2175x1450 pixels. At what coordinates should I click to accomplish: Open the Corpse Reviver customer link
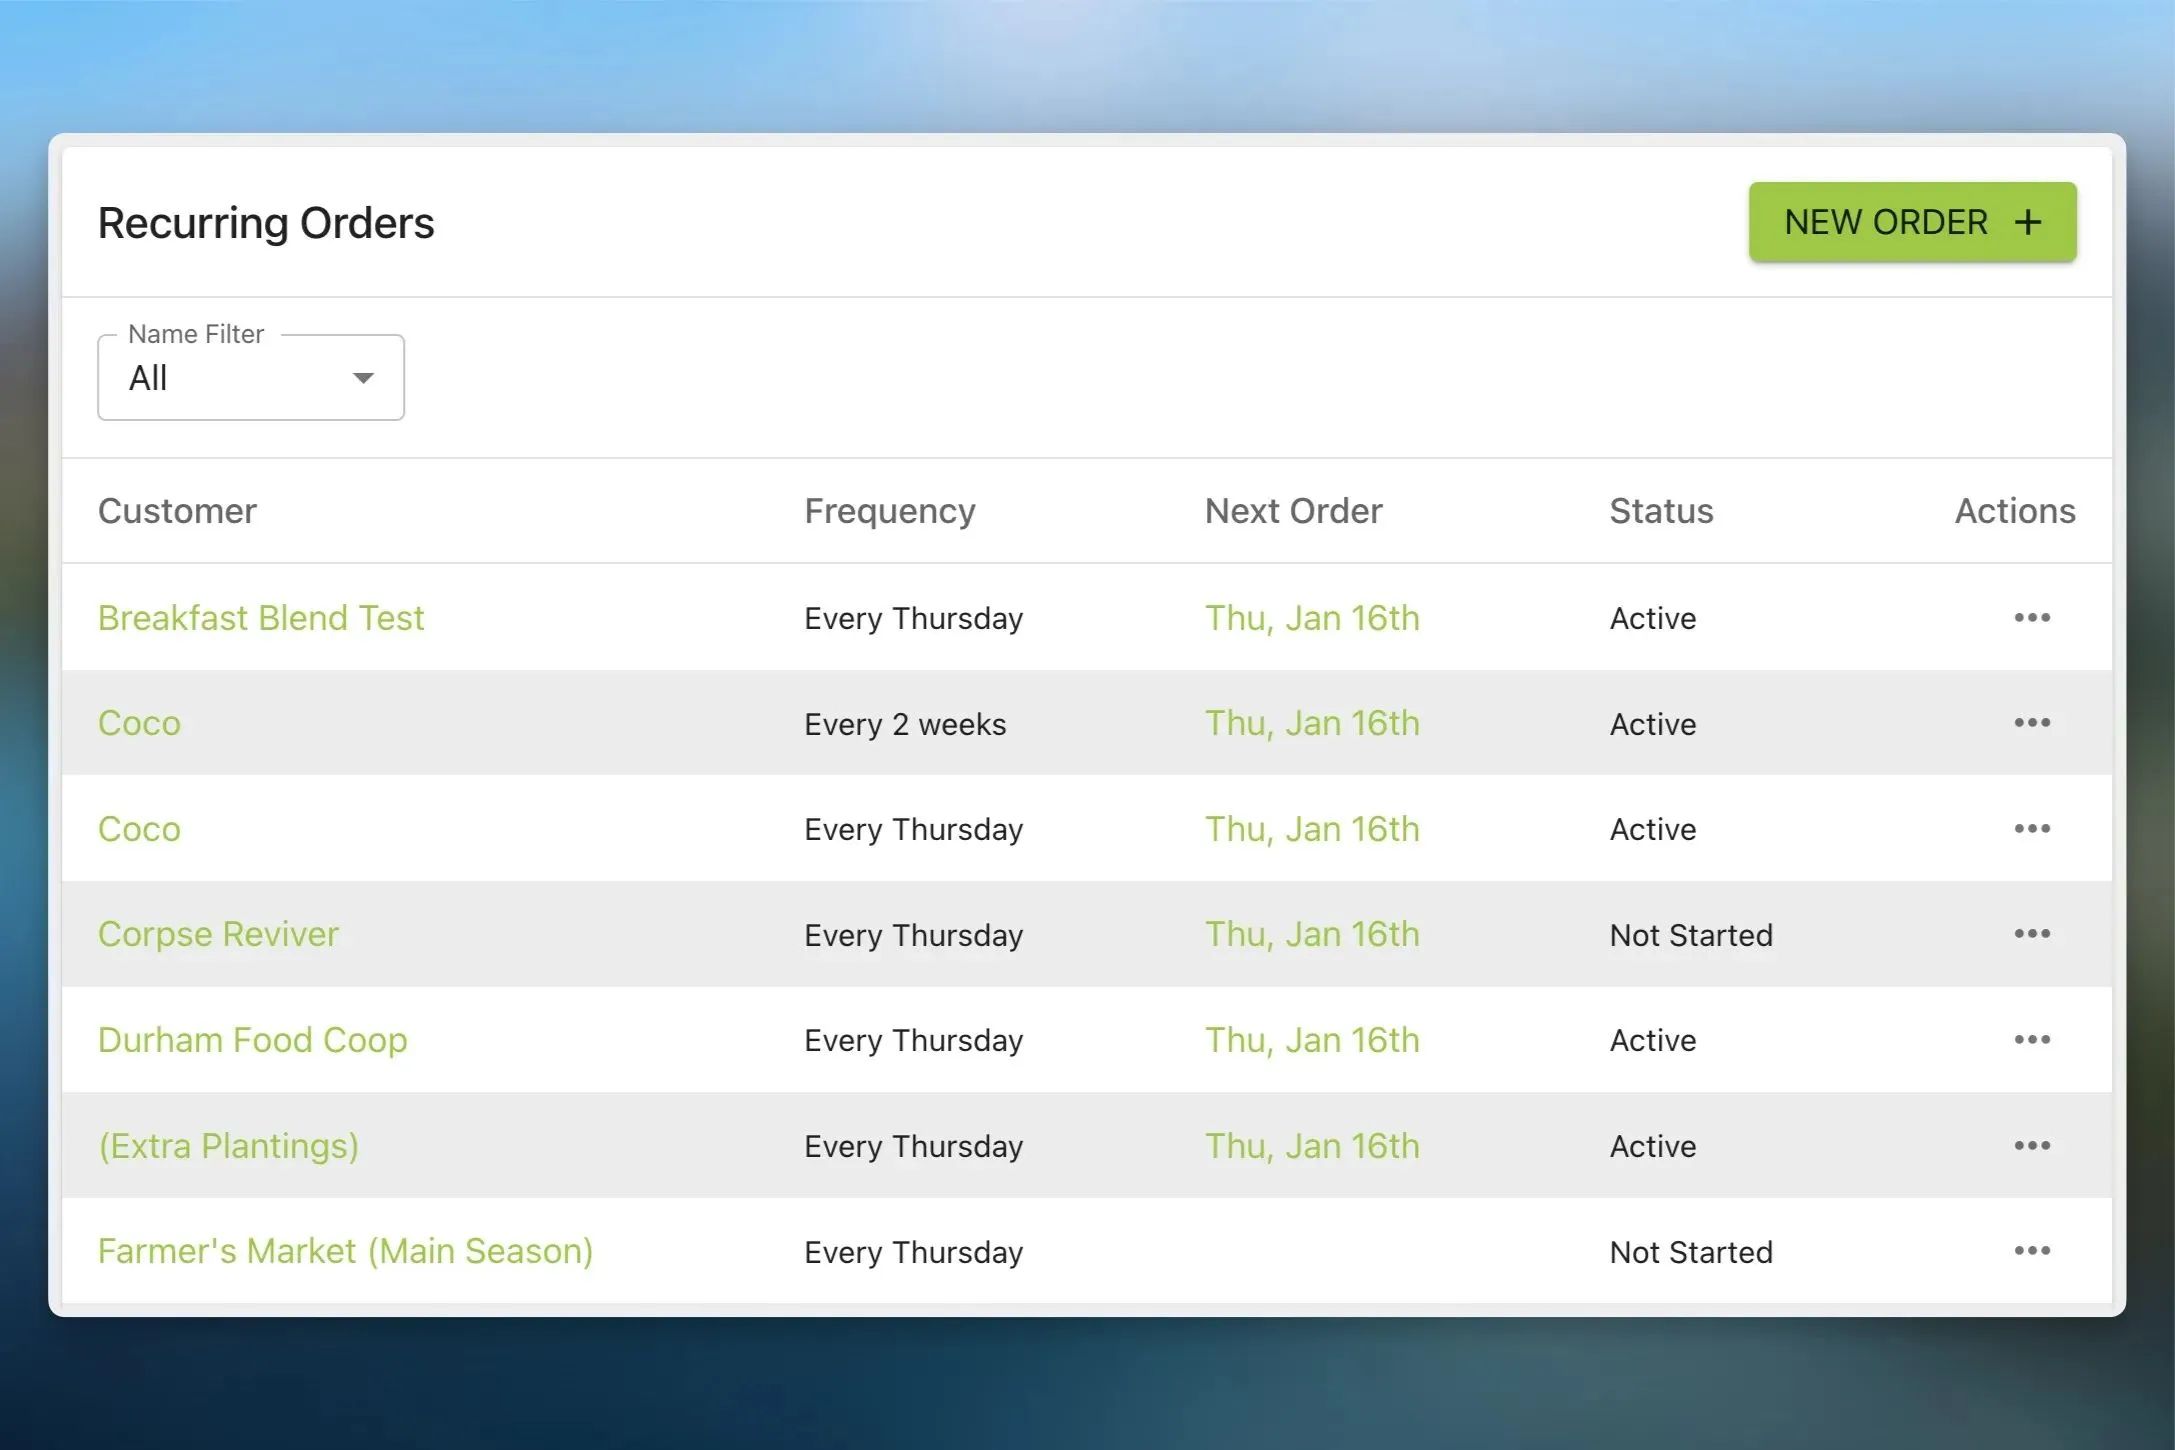pyautogui.click(x=217, y=934)
